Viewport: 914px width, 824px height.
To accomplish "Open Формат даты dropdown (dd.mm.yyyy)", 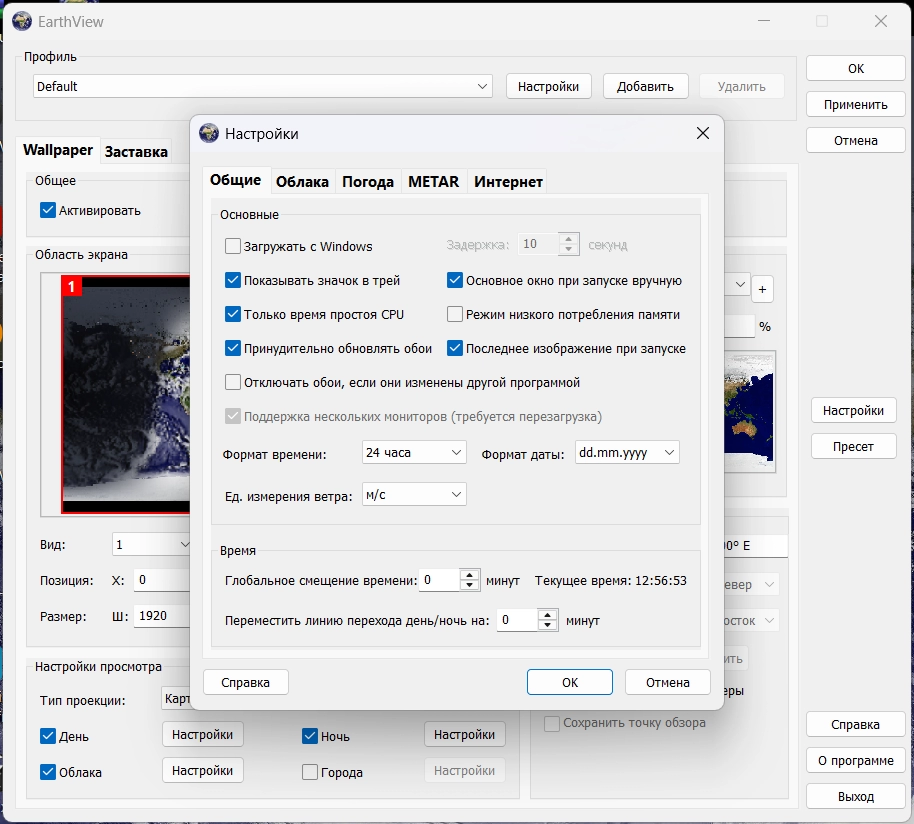I will [627, 452].
